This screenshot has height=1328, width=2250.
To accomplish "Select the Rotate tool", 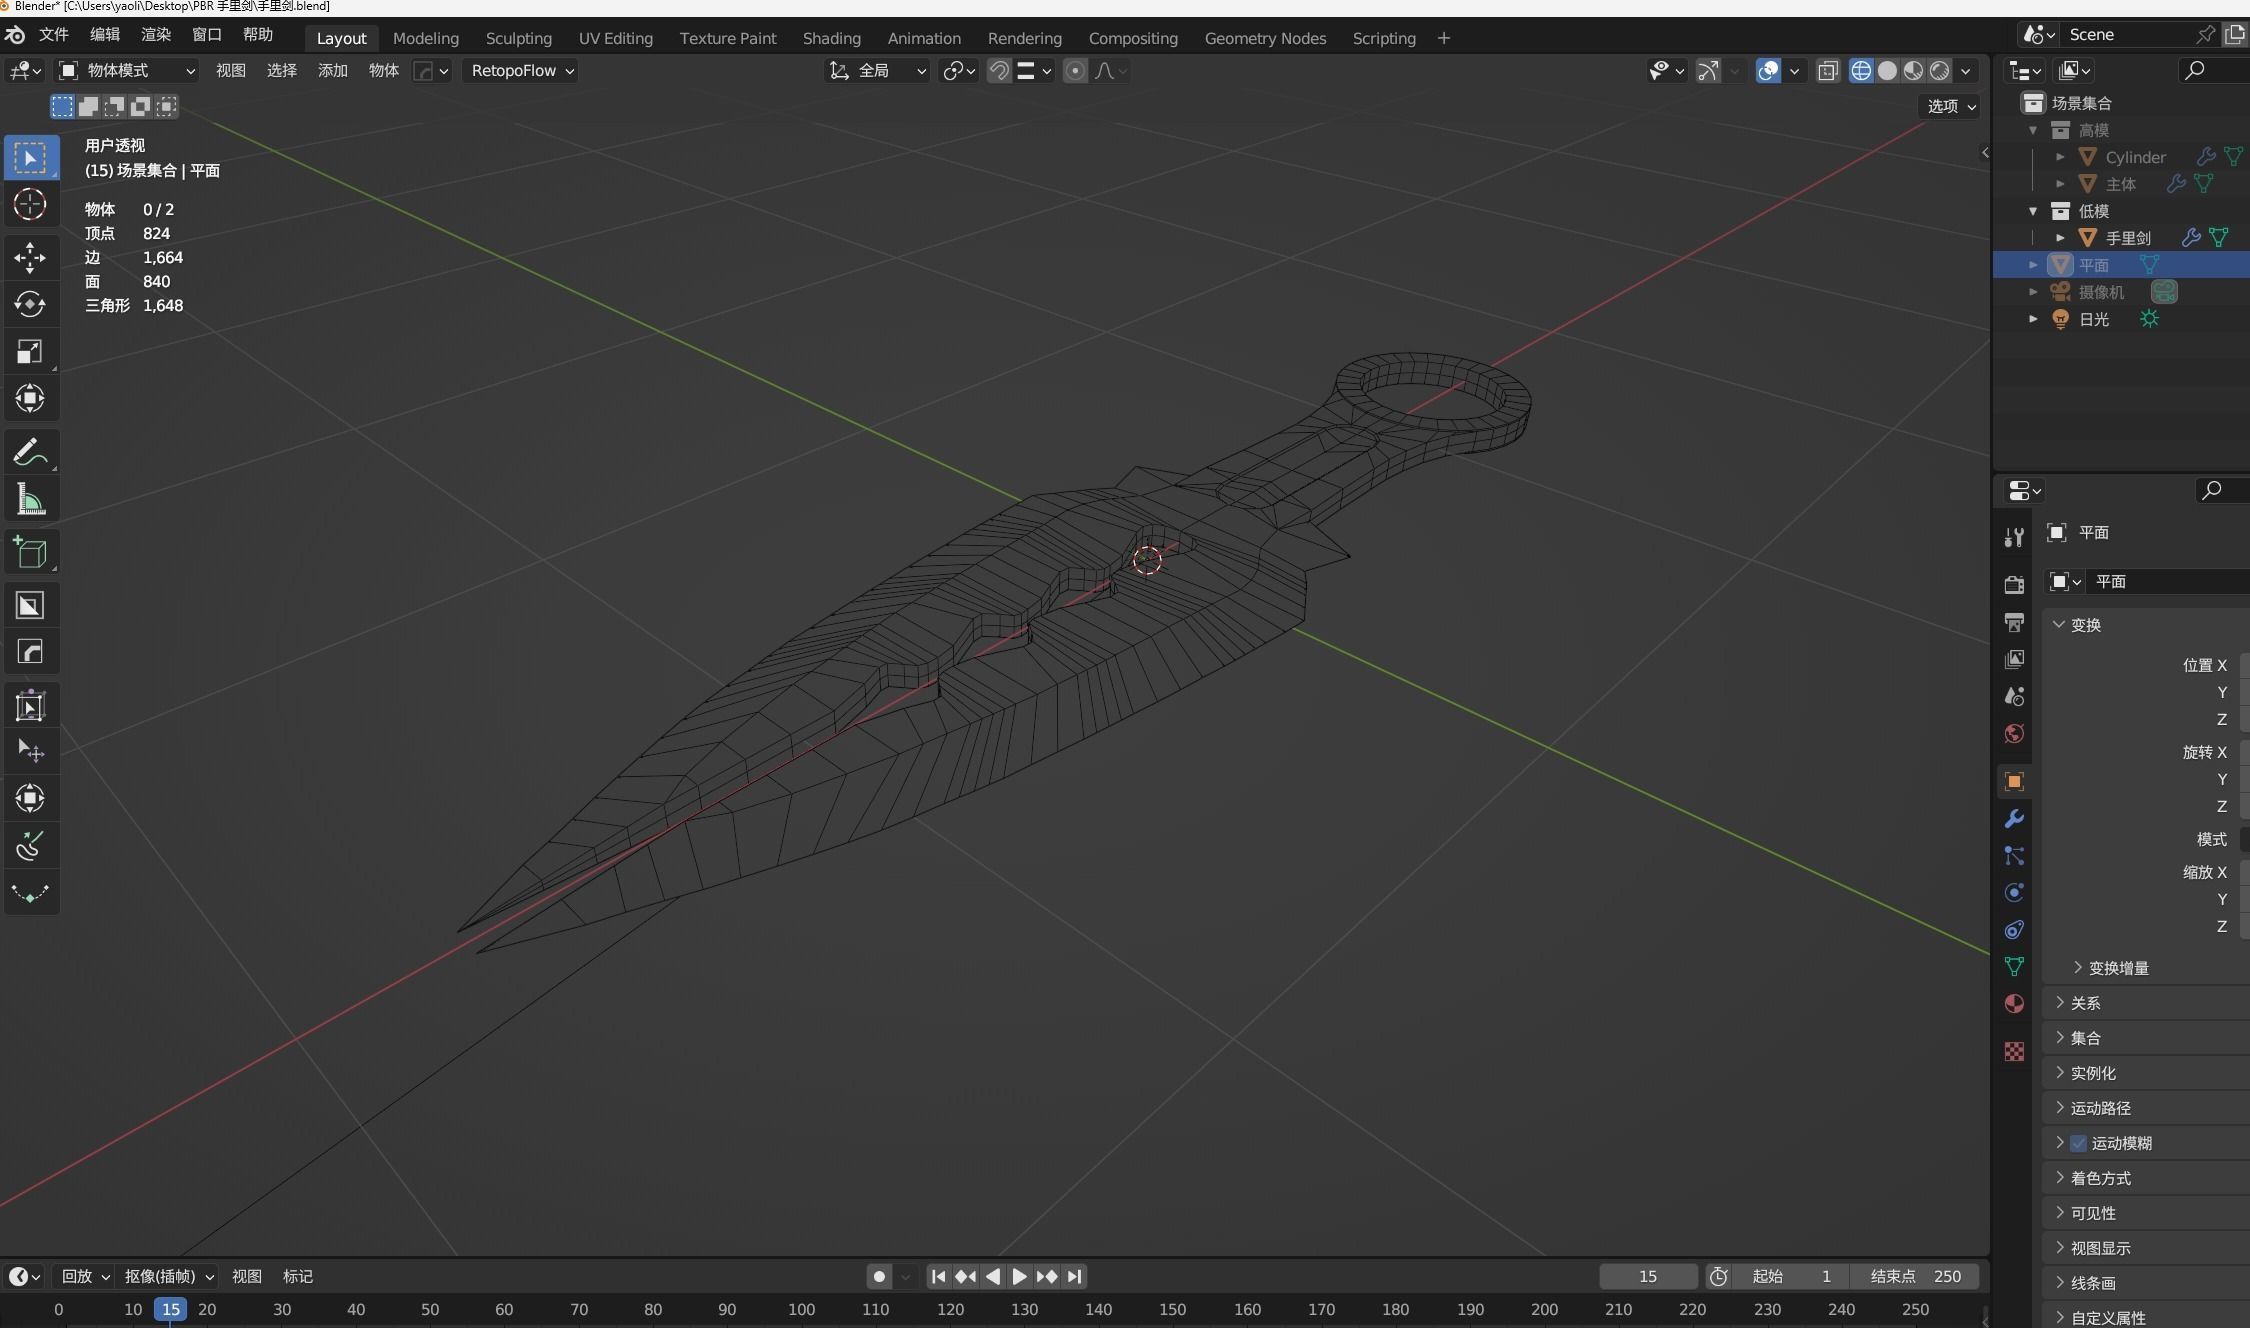I will (x=30, y=304).
